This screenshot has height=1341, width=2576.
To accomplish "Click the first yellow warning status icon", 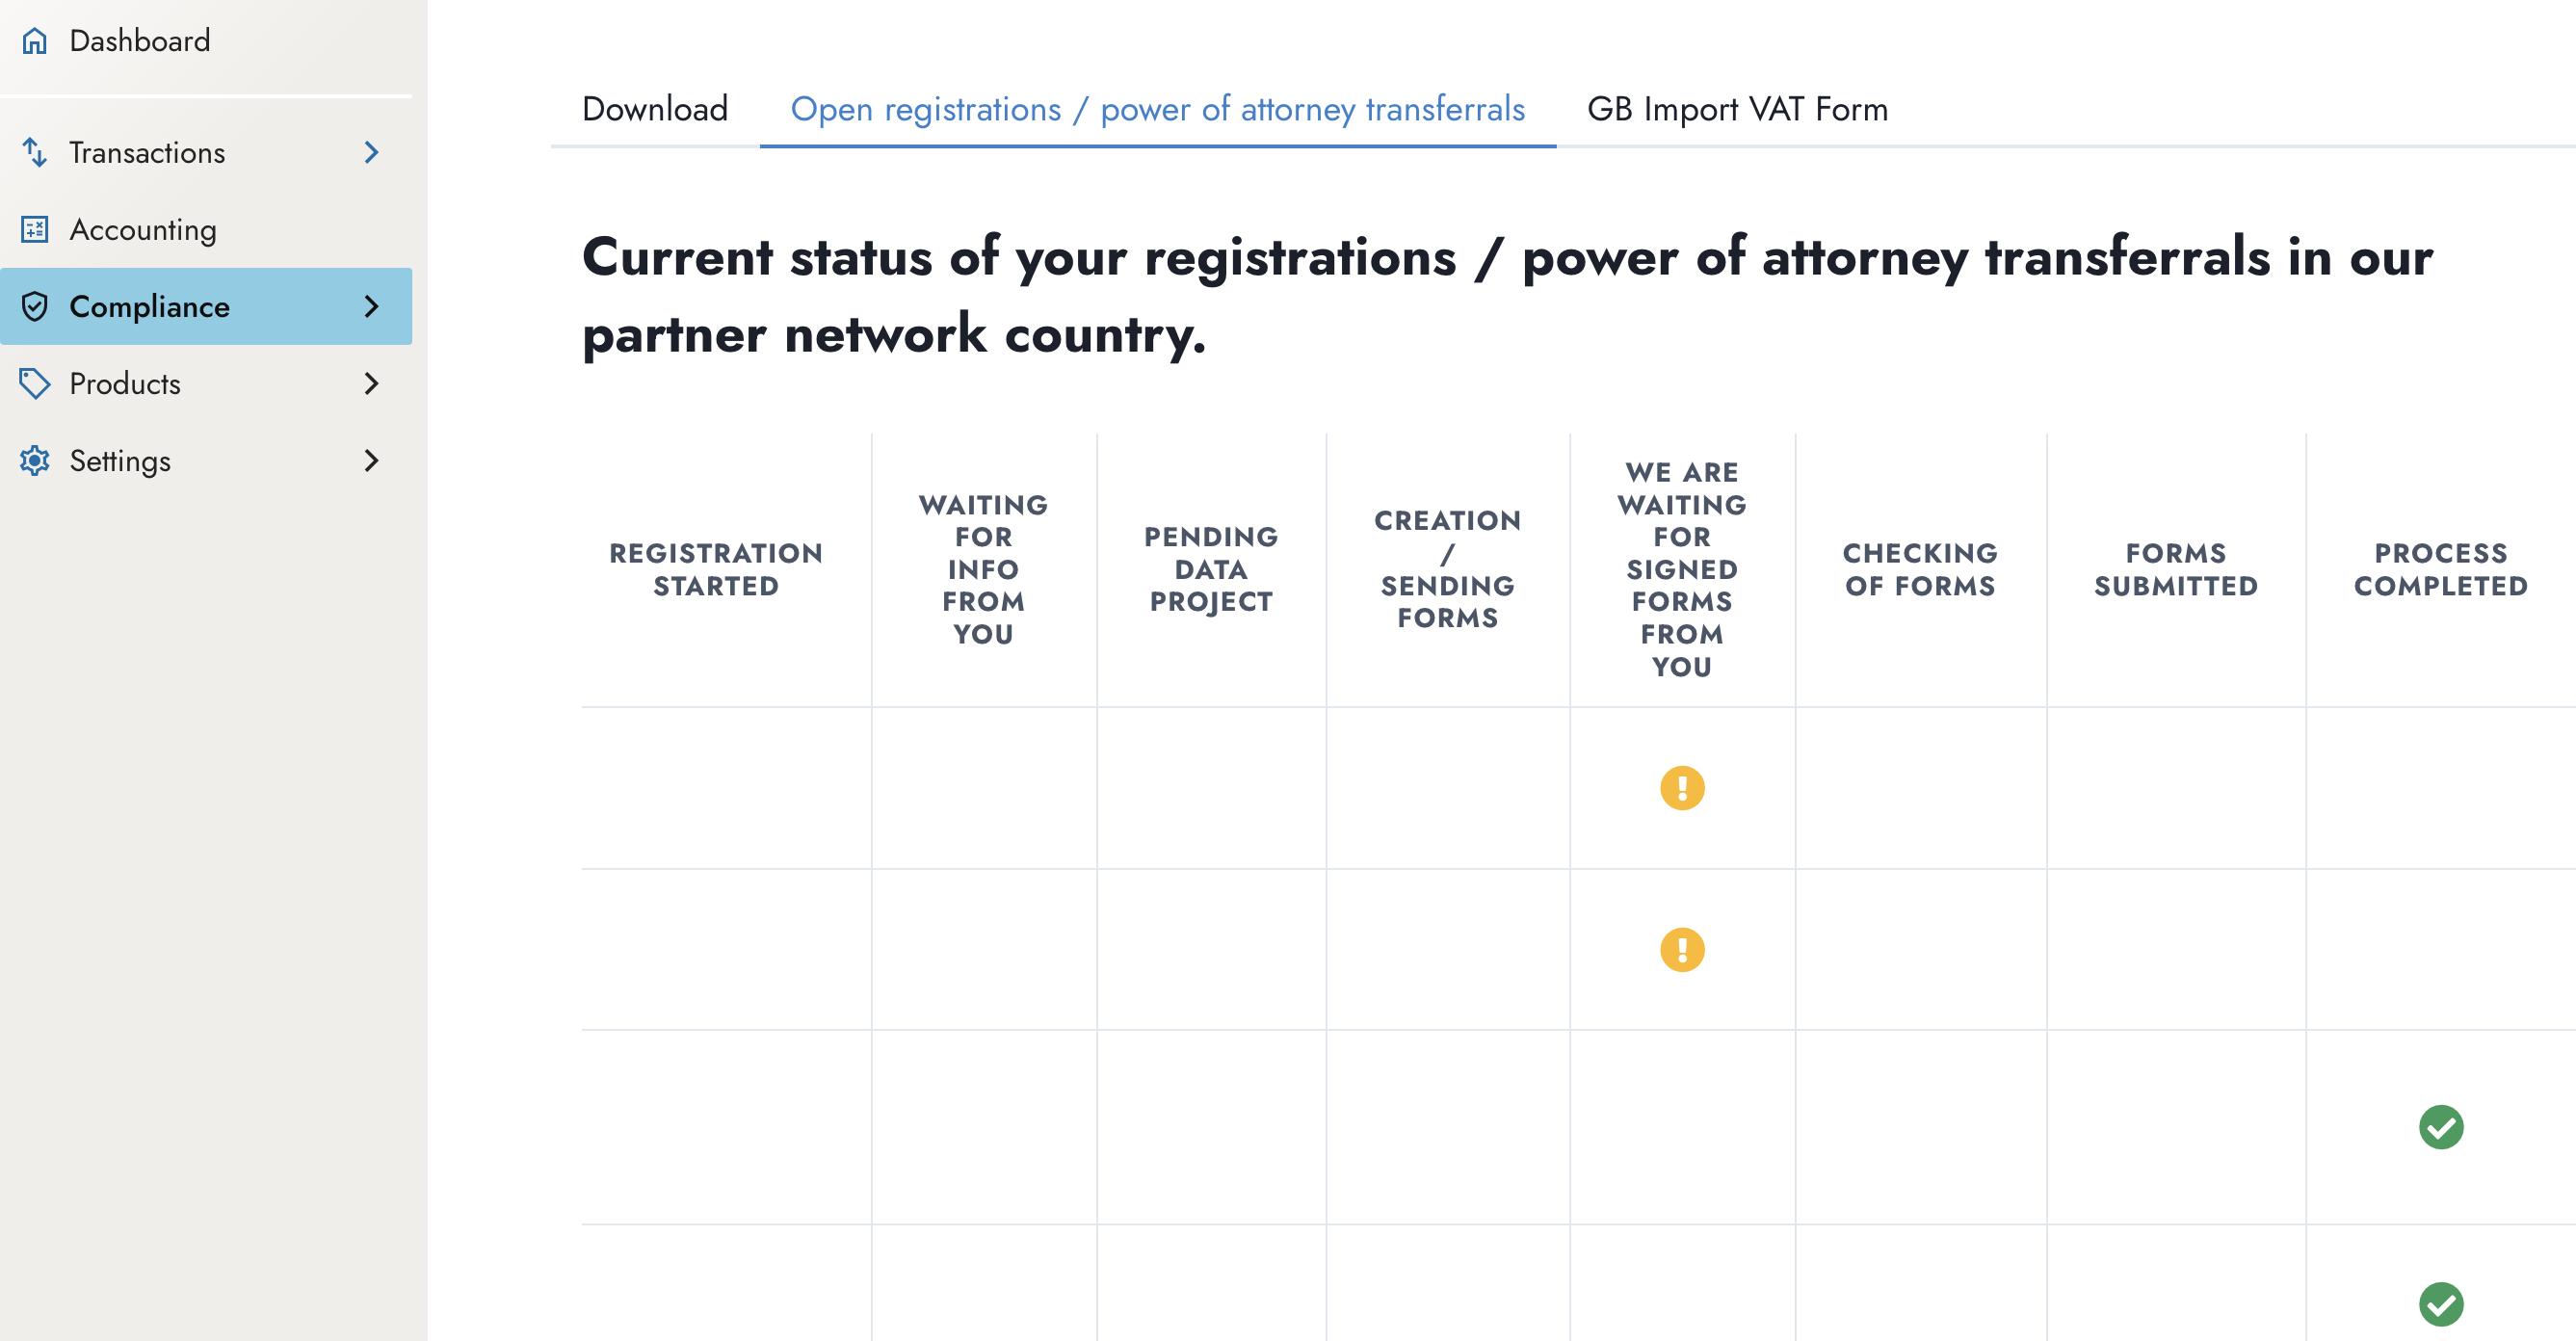I will pos(1682,788).
